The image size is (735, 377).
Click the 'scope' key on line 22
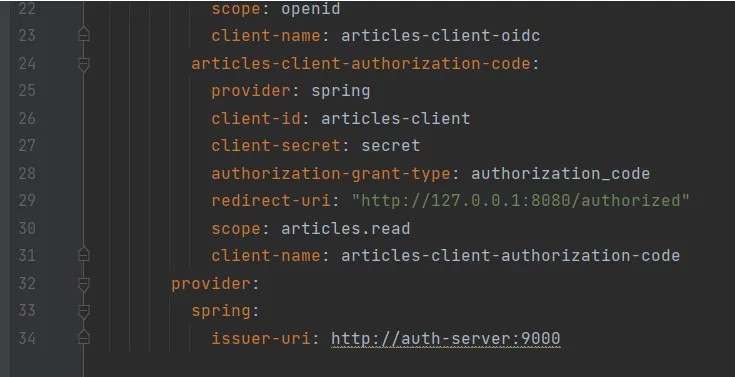pos(236,9)
